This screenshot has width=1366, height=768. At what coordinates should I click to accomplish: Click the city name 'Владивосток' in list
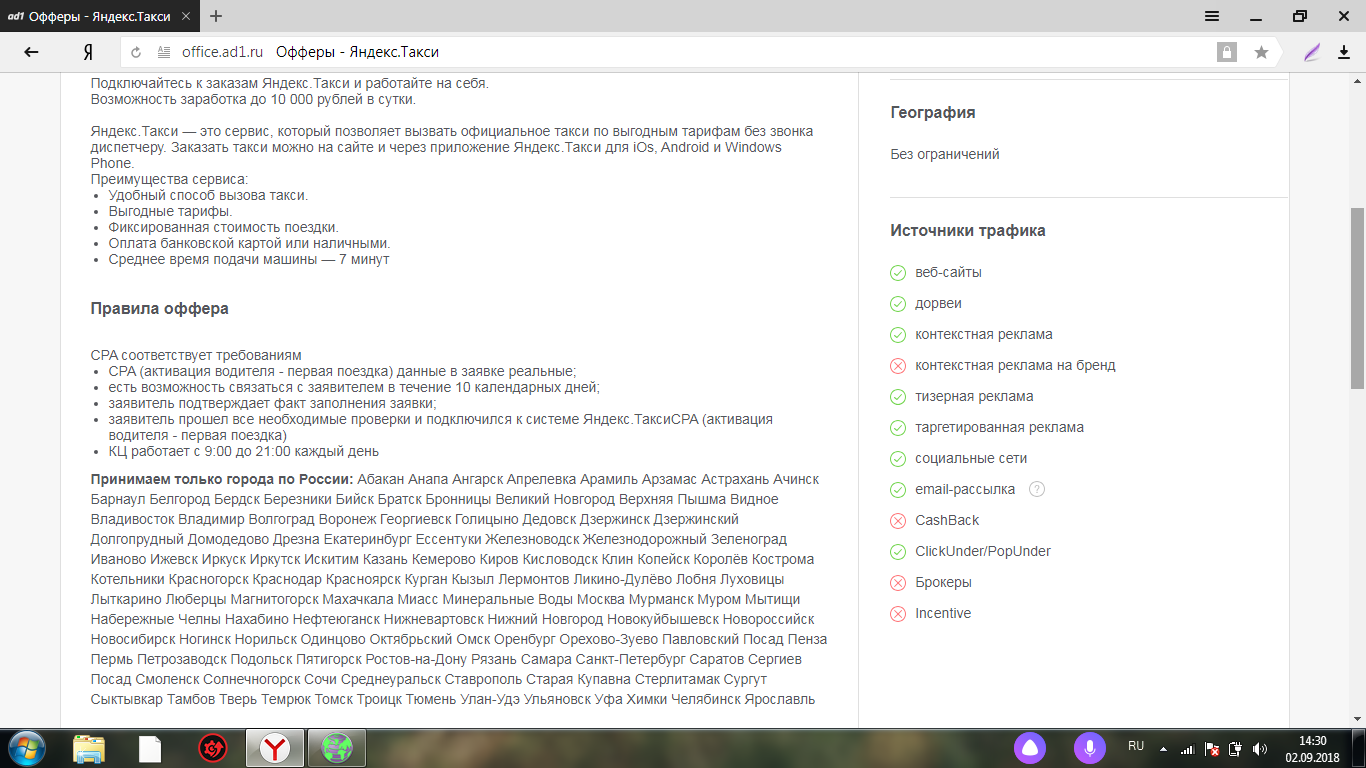[x=132, y=520]
